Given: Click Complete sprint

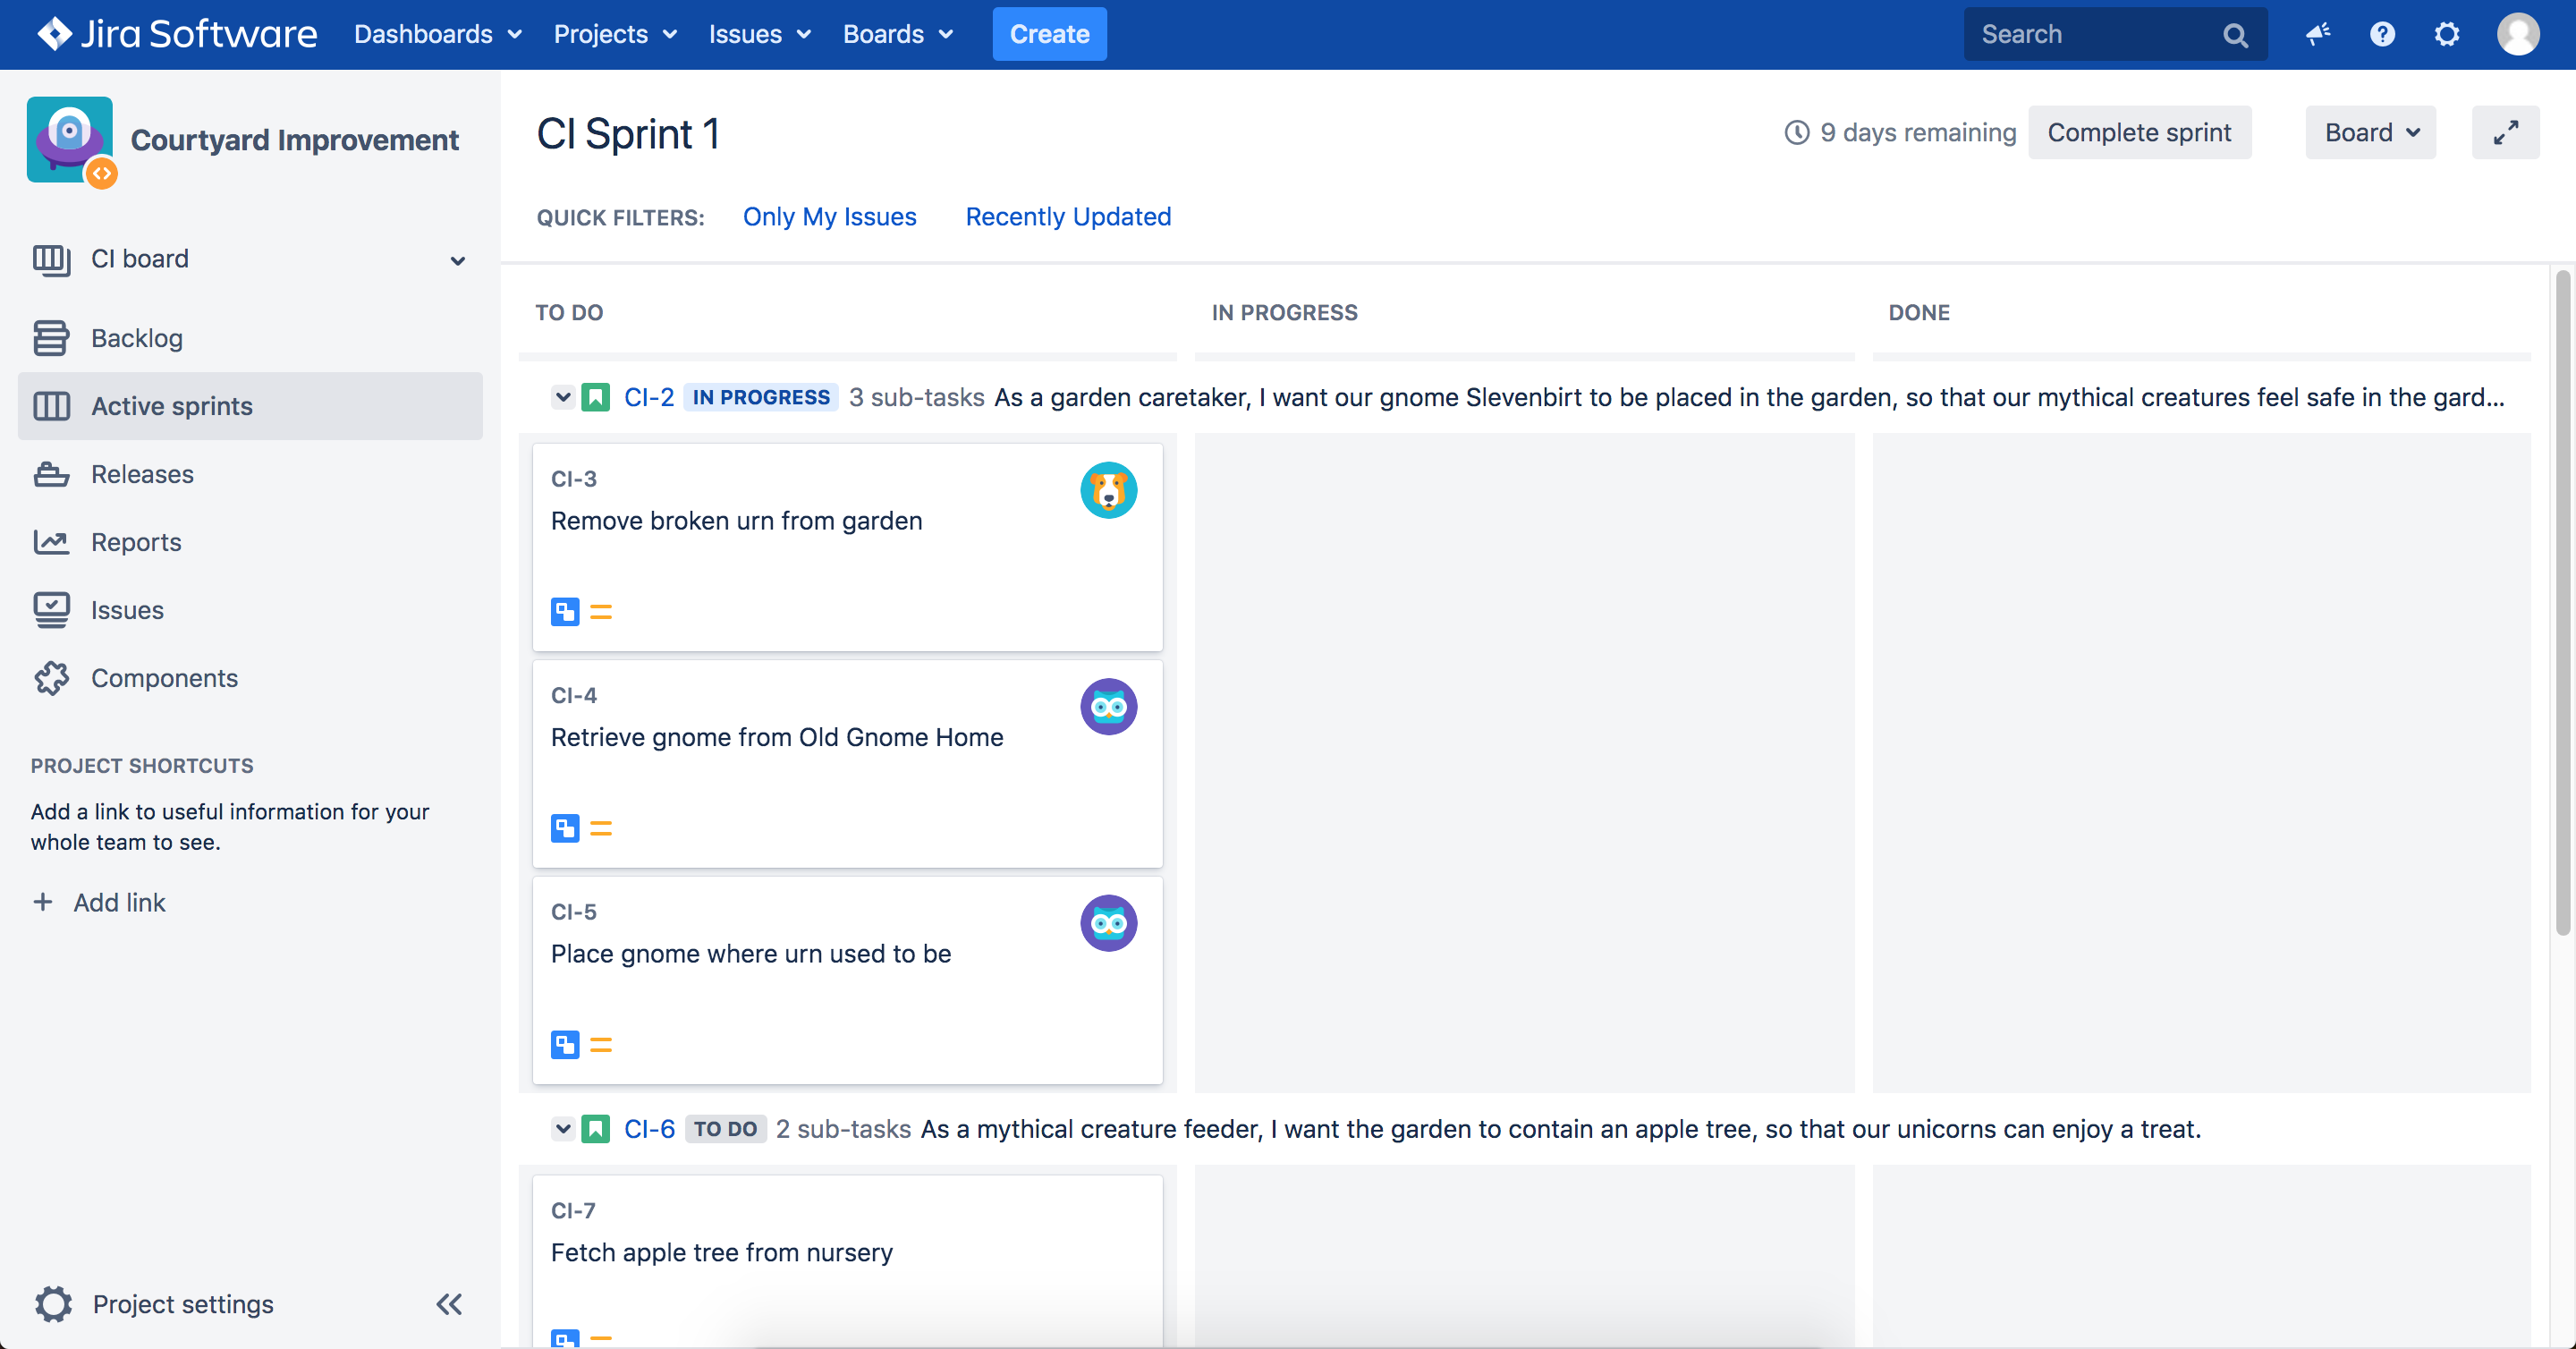Looking at the screenshot, I should tap(2139, 133).
